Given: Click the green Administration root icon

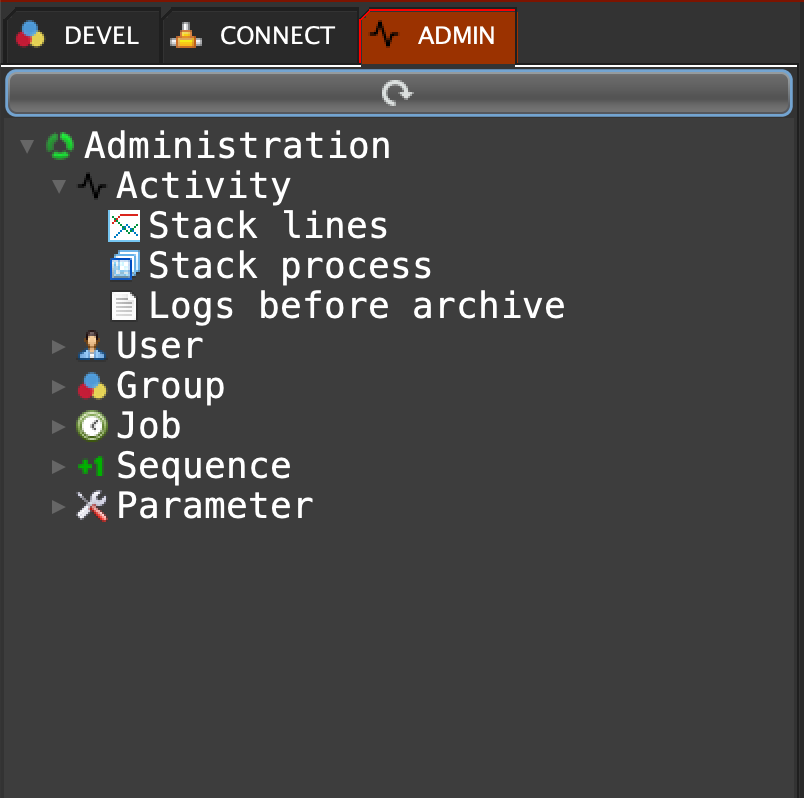Looking at the screenshot, I should 60,146.
